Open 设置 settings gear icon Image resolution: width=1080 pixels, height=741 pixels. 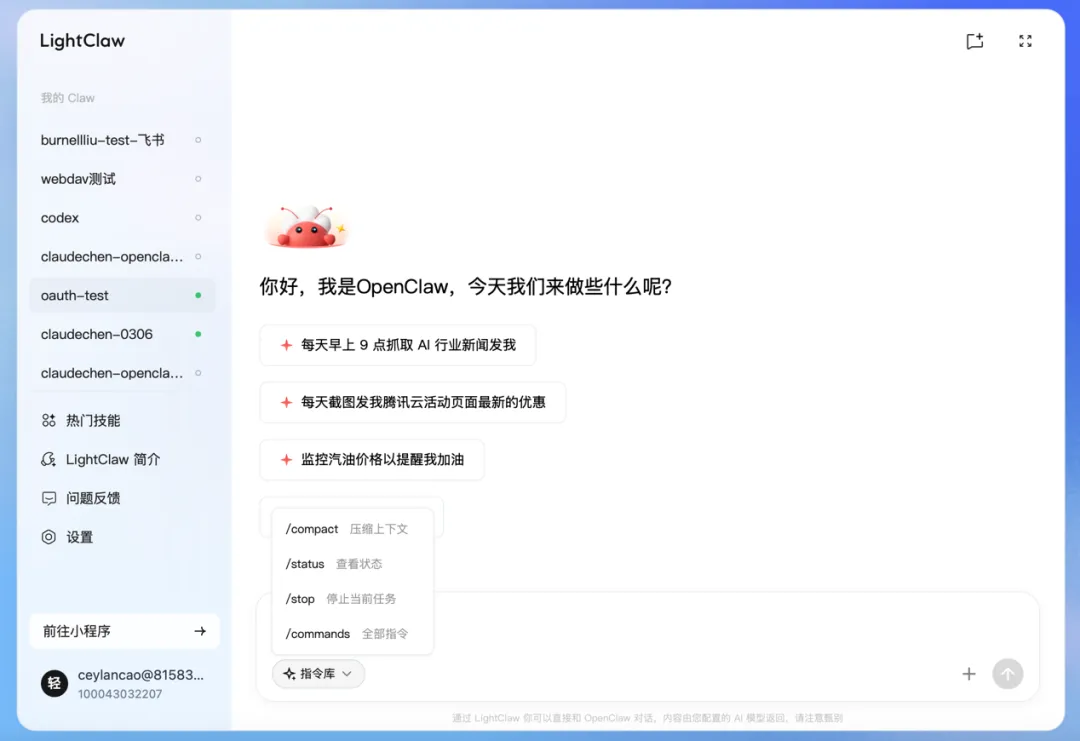(x=48, y=537)
